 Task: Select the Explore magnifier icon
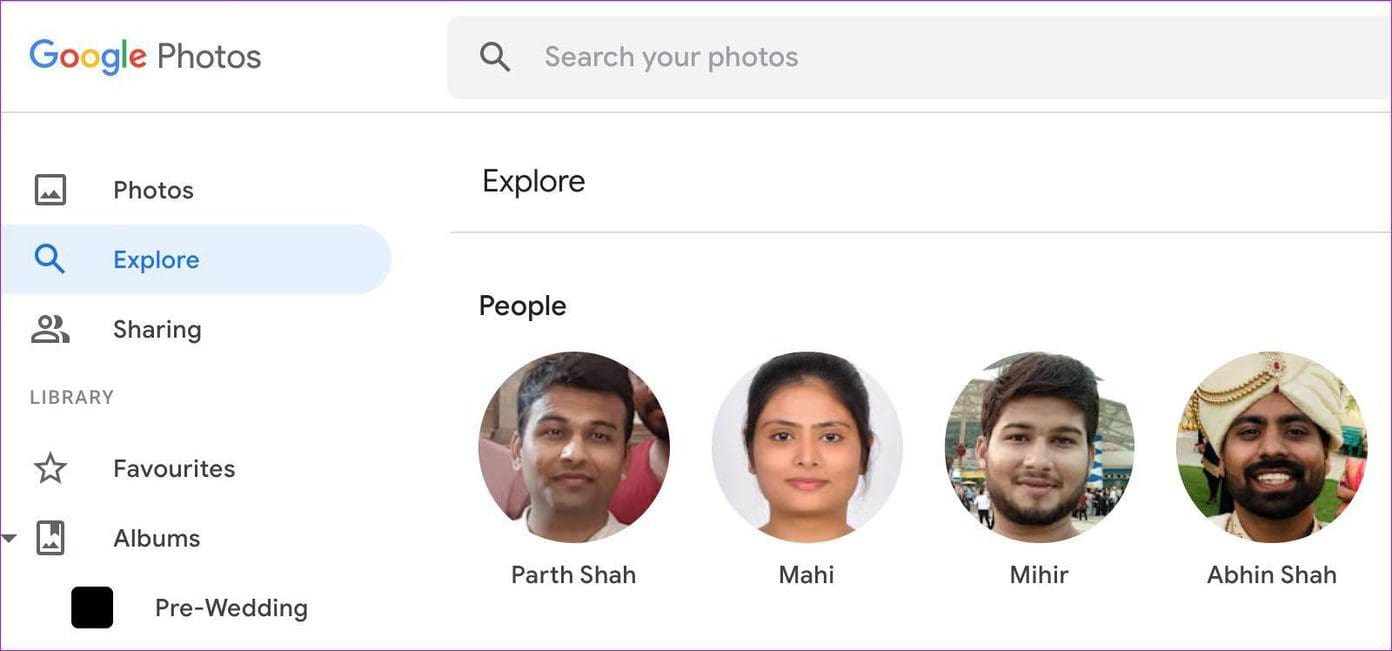pyautogui.click(x=49, y=259)
